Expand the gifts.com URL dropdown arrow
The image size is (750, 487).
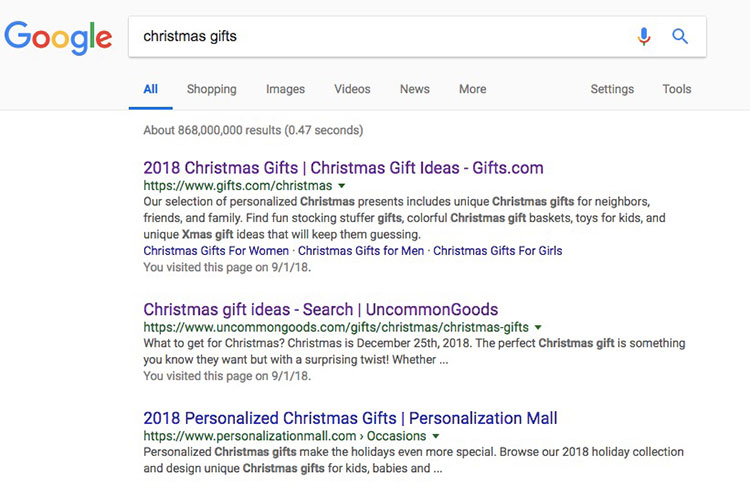(342, 186)
